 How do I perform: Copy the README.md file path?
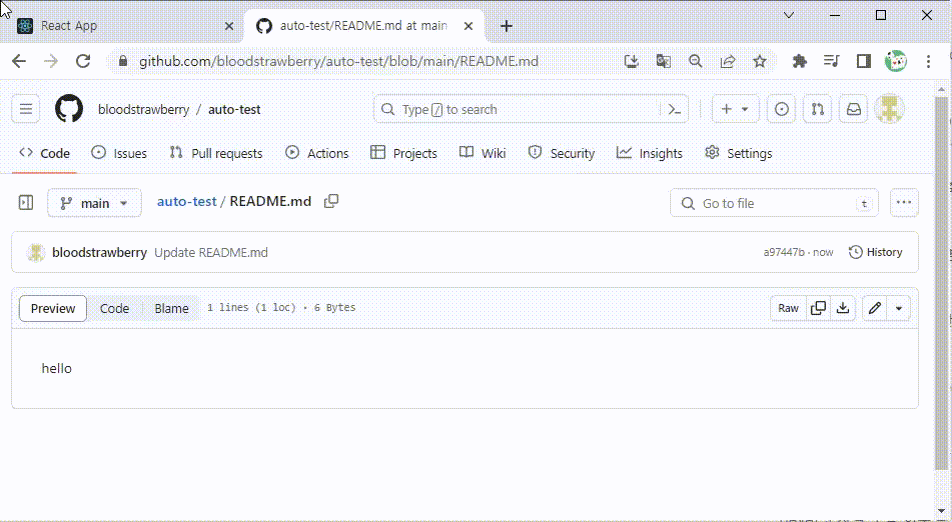331,202
